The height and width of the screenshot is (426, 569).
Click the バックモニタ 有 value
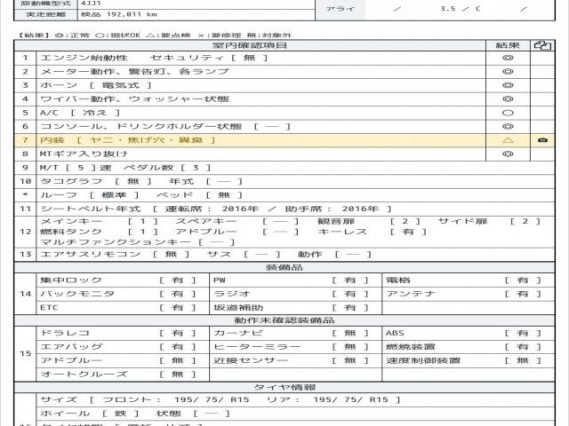click(178, 294)
